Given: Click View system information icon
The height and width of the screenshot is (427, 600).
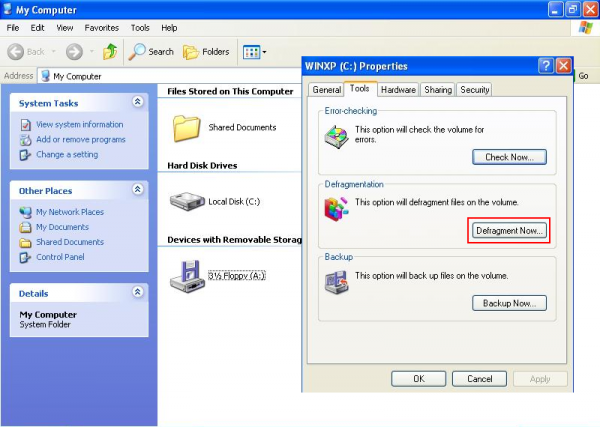Looking at the screenshot, I should (26, 125).
